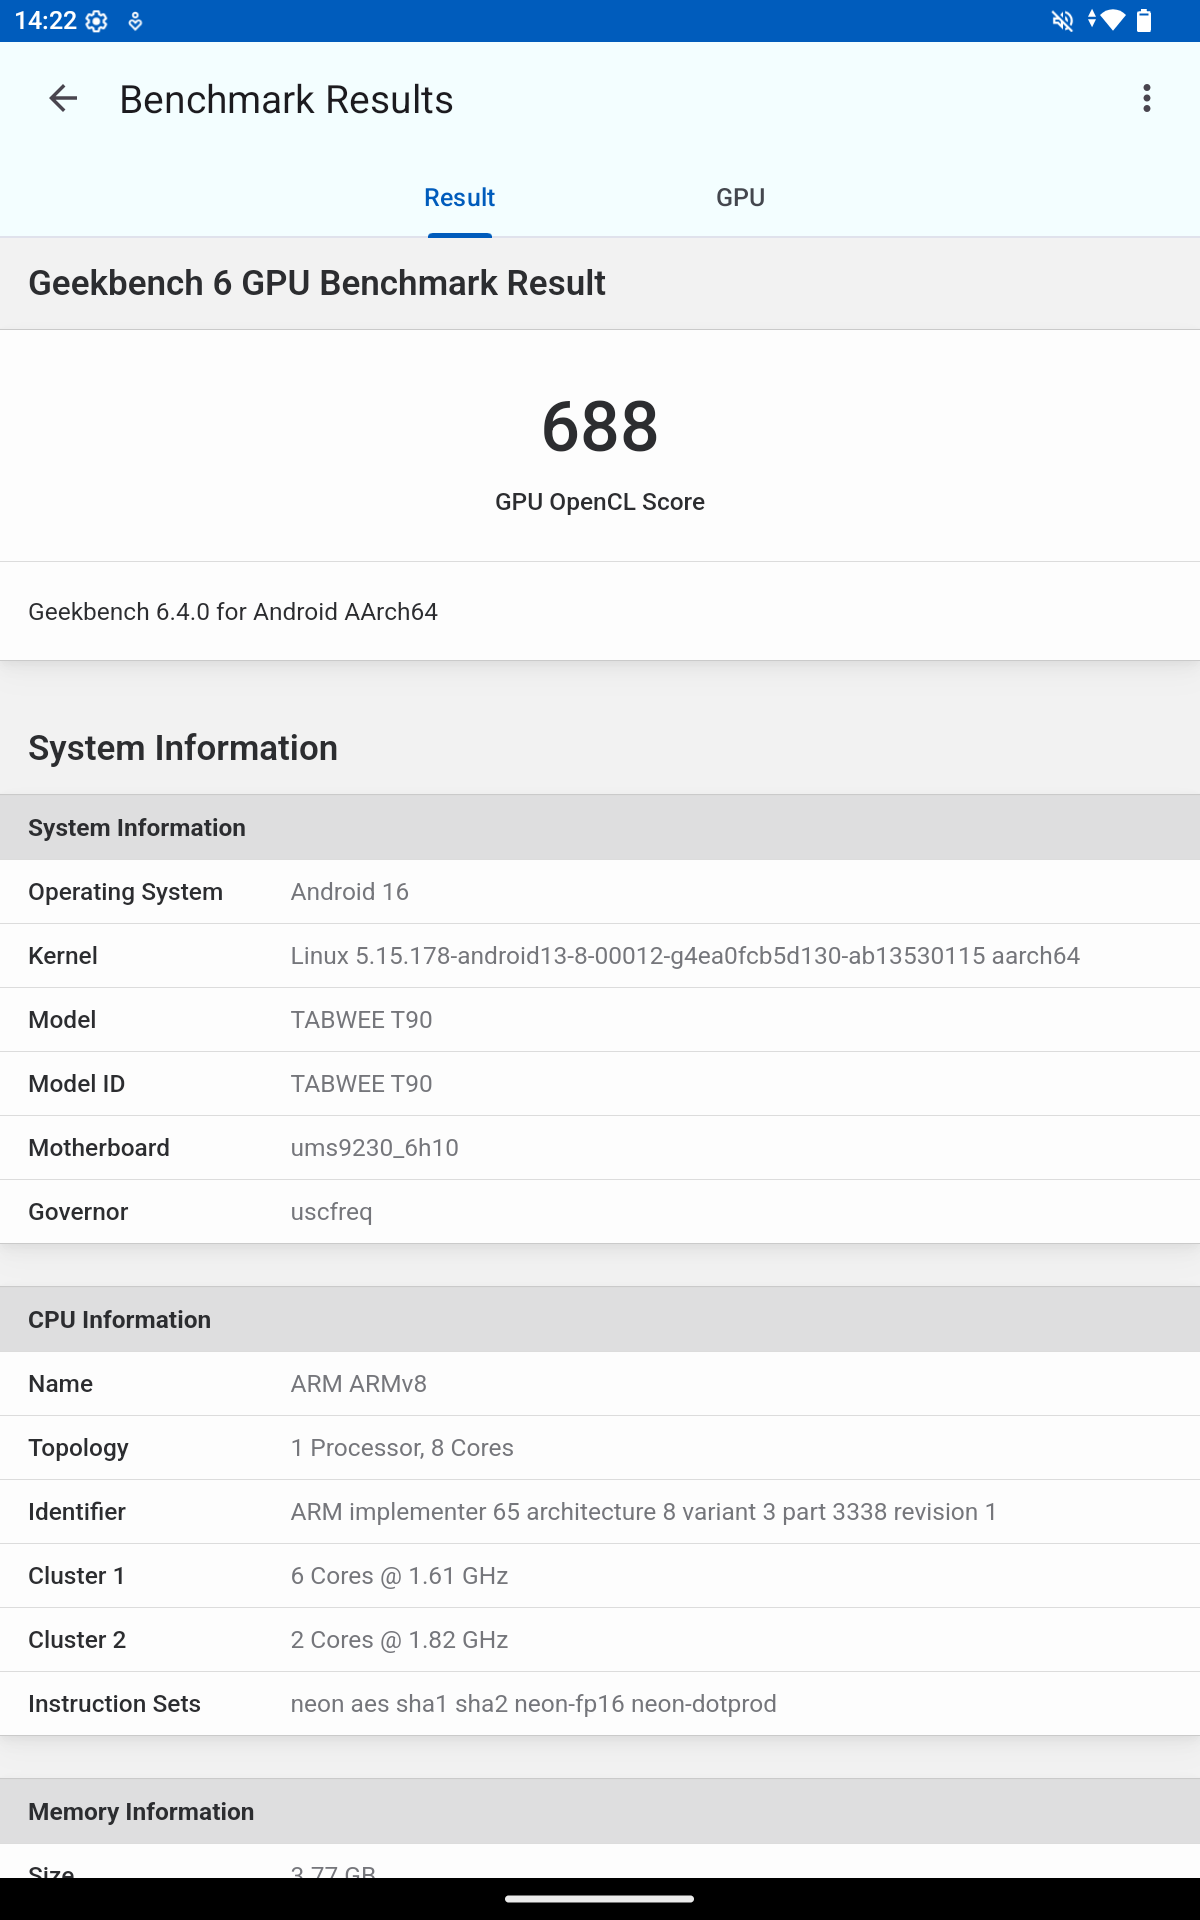Image resolution: width=1200 pixels, height=1920 pixels.
Task: Tap the Geekbench 6.4.0 version text
Action: point(233,612)
